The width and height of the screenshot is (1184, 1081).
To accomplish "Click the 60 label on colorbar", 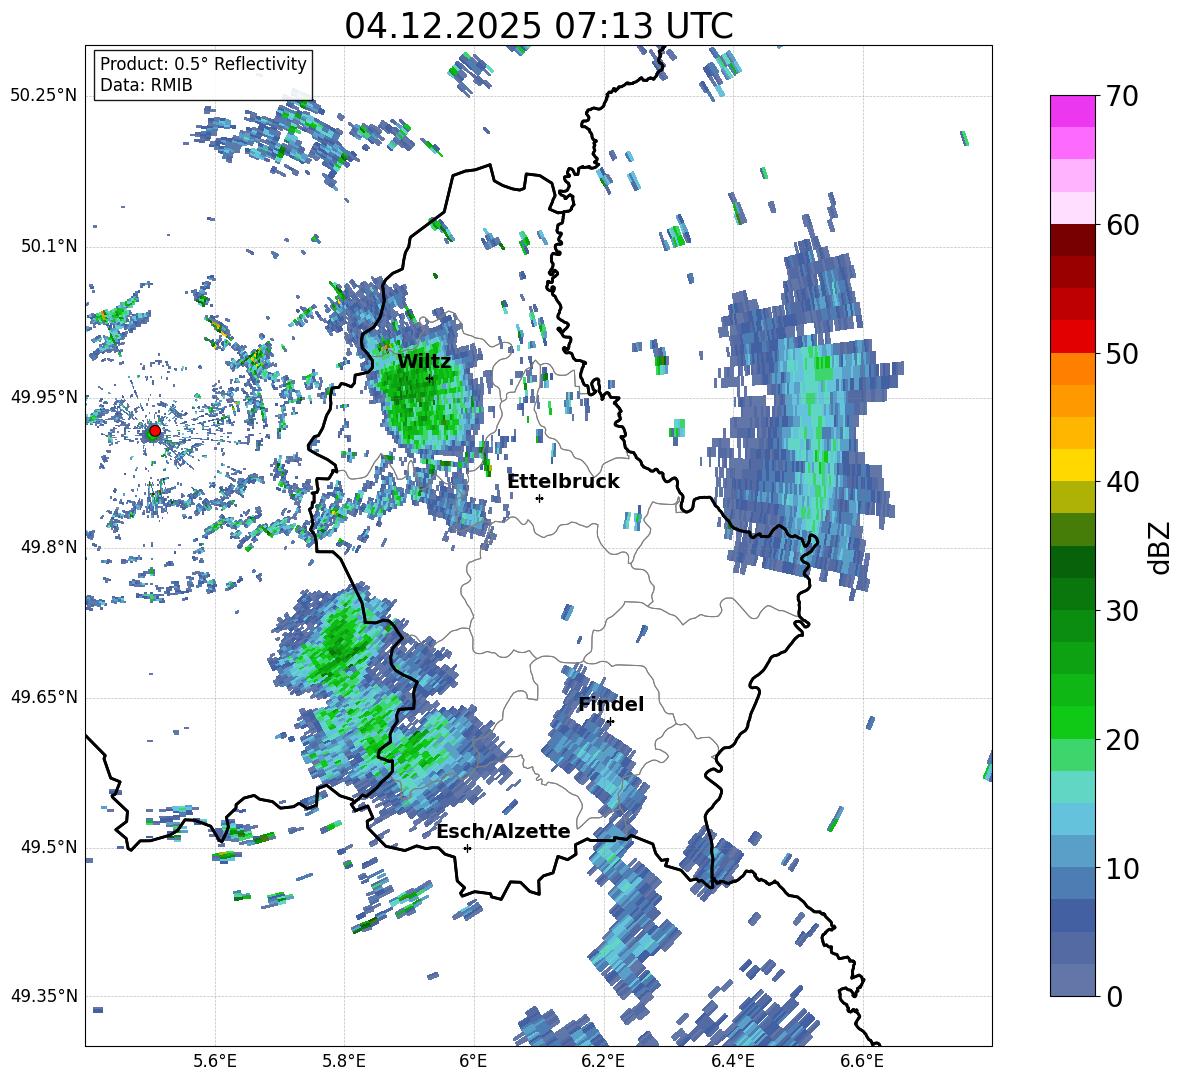I will pyautogui.click(x=1122, y=225).
